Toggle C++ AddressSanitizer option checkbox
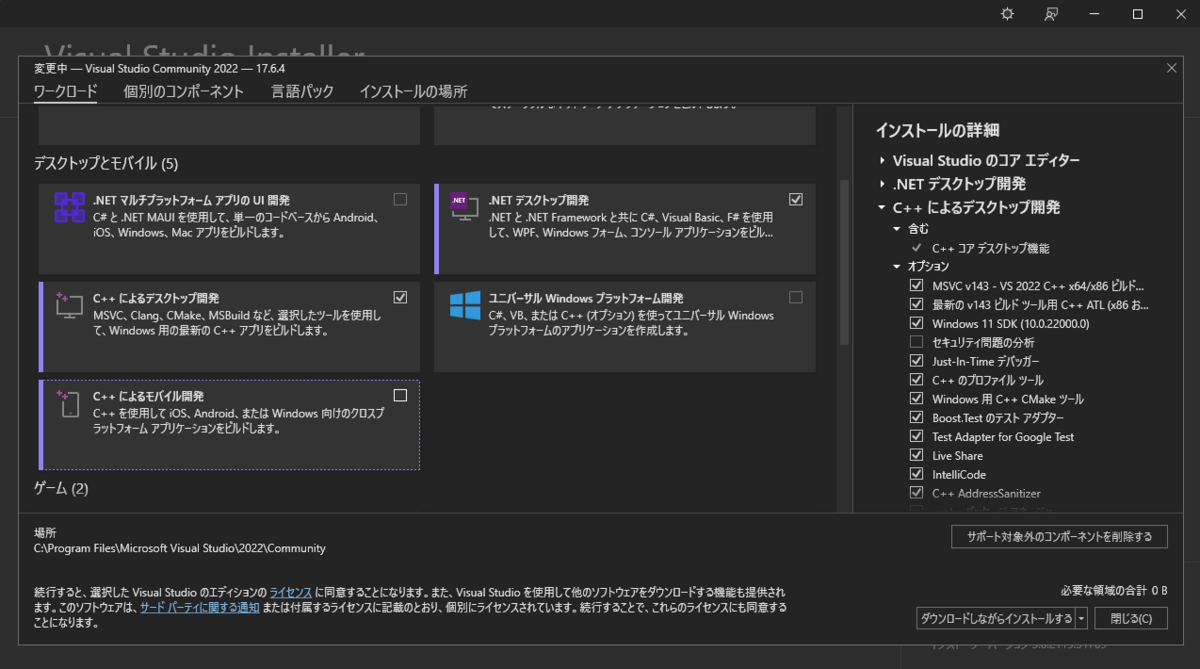This screenshot has height=669, width=1200. click(916, 493)
